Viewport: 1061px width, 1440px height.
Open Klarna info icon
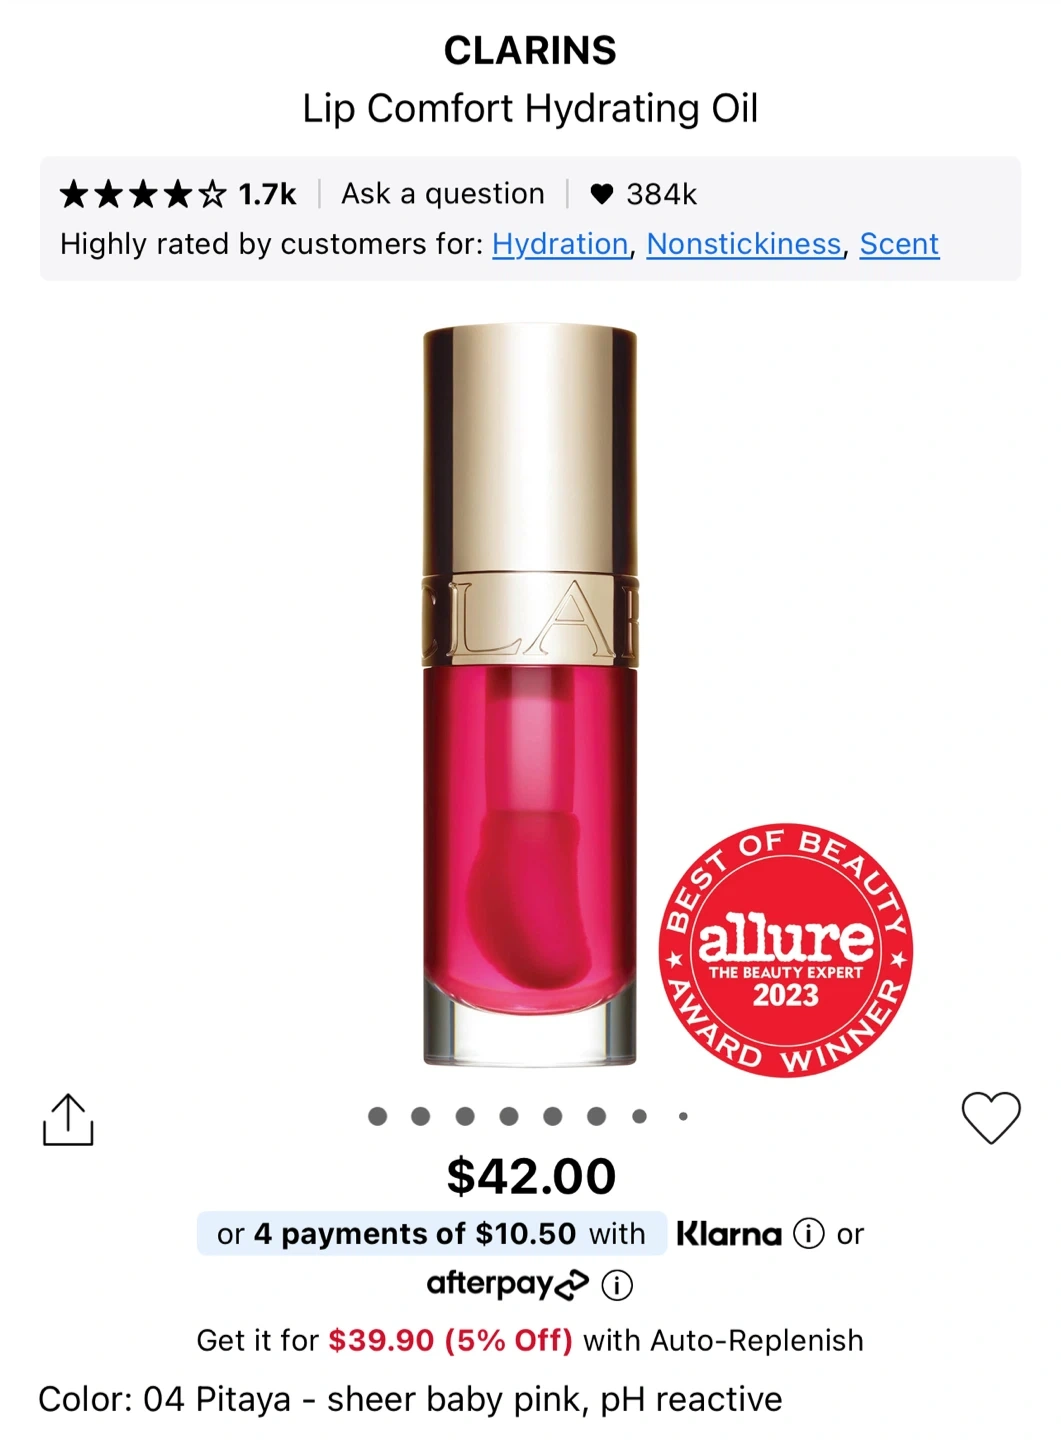click(808, 1233)
